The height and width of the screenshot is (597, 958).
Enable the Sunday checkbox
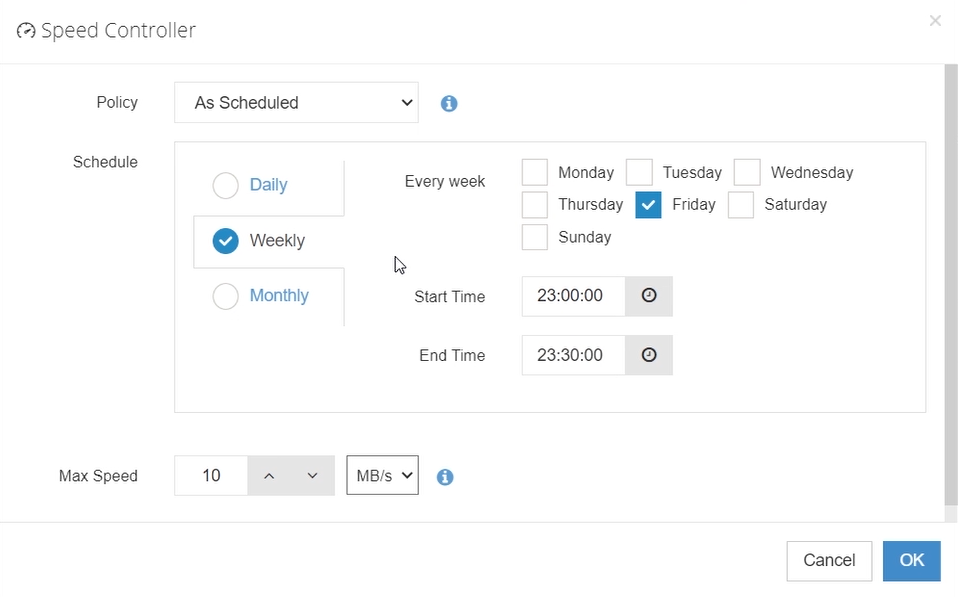pos(535,237)
